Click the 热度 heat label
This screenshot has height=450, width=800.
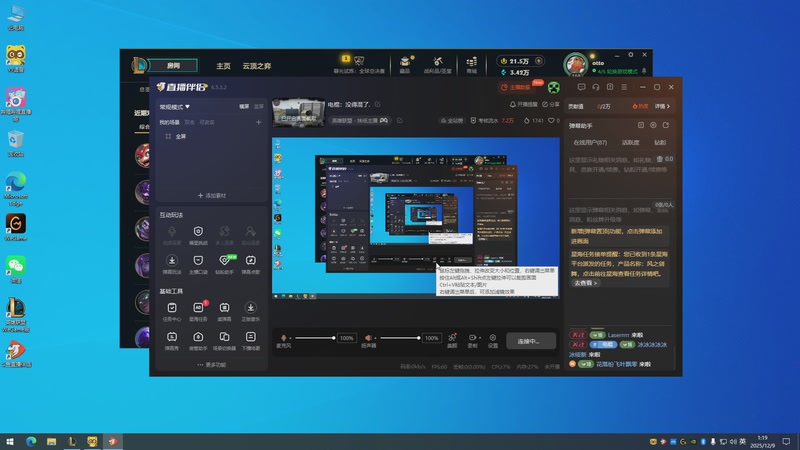click(x=640, y=106)
